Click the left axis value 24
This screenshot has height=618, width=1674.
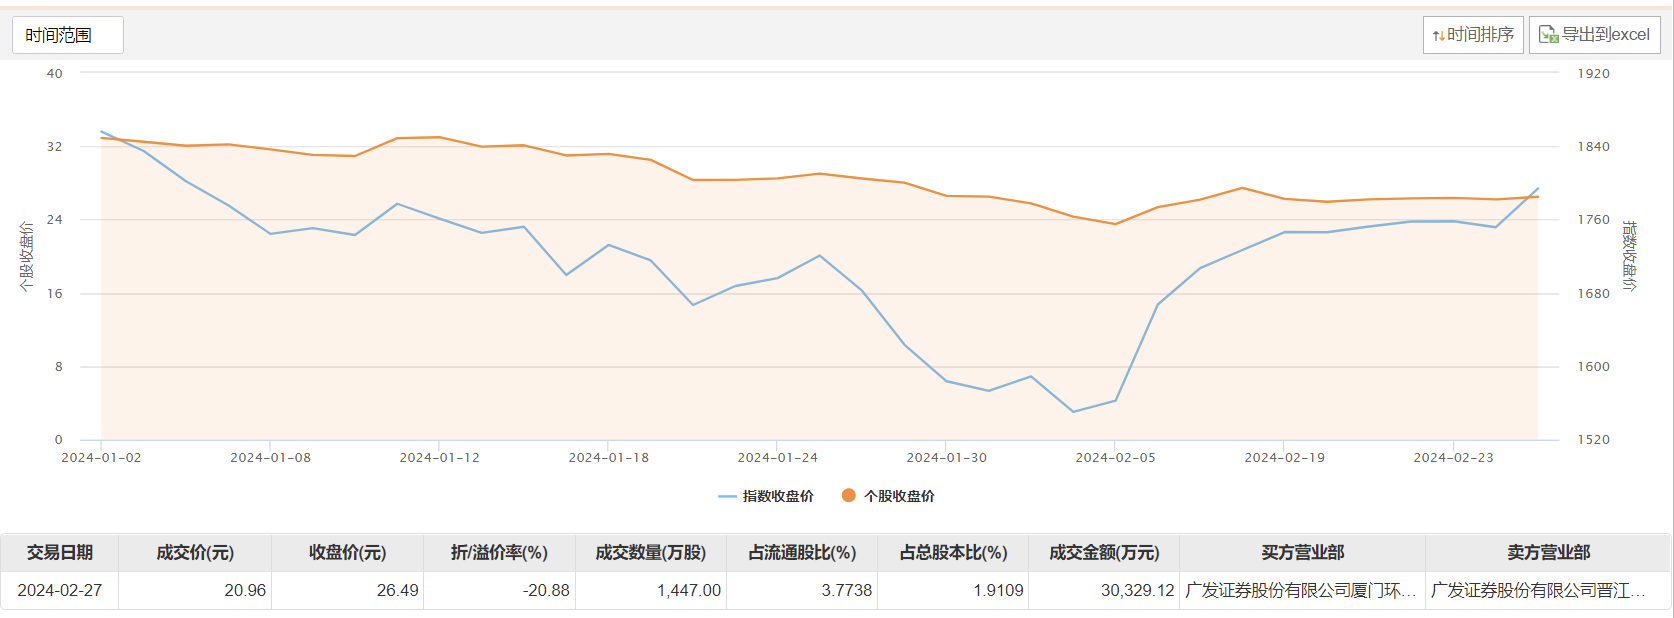tap(54, 220)
